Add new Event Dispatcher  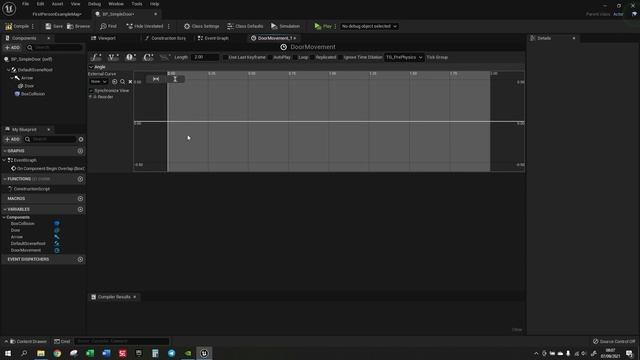coord(80,259)
